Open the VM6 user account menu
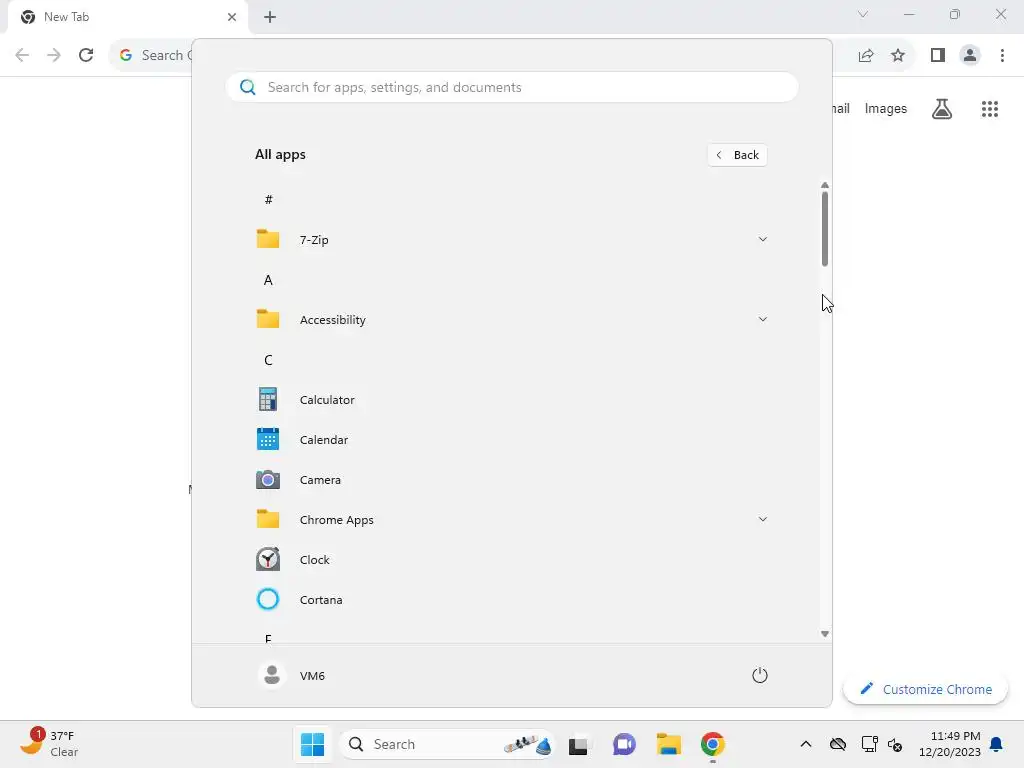Image resolution: width=1024 pixels, height=768 pixels. click(x=292, y=675)
